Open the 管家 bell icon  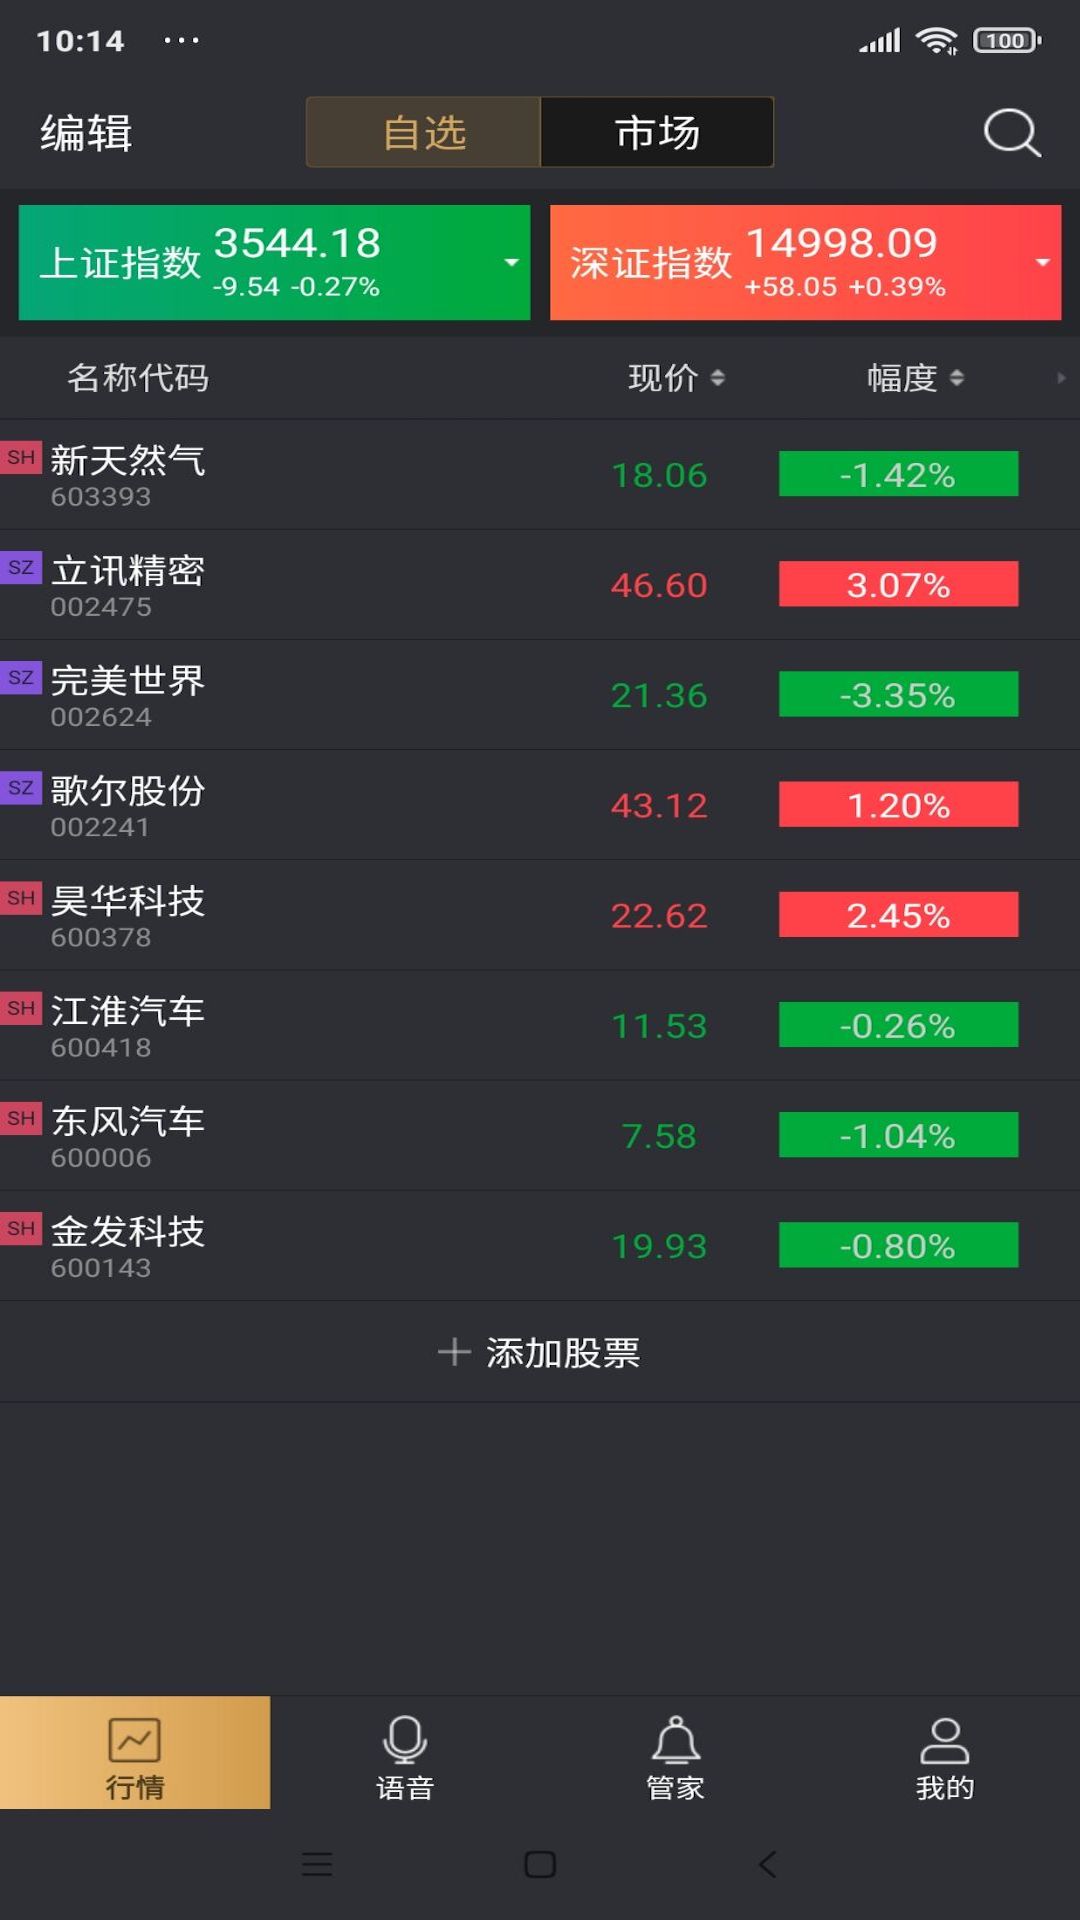[x=676, y=1741]
